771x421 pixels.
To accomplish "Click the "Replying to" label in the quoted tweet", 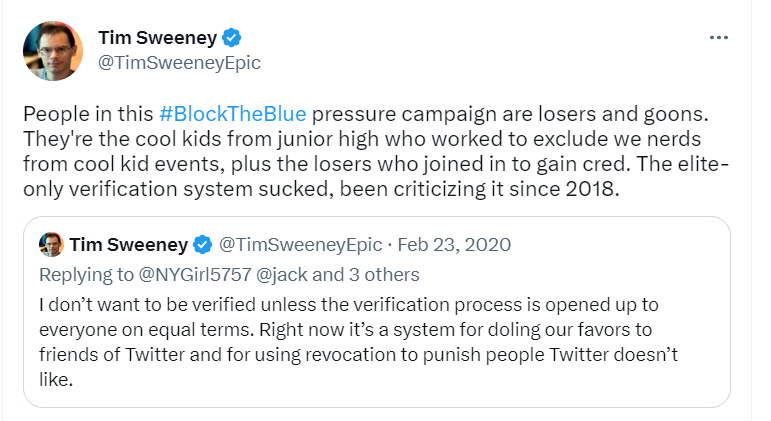I will (x=82, y=274).
